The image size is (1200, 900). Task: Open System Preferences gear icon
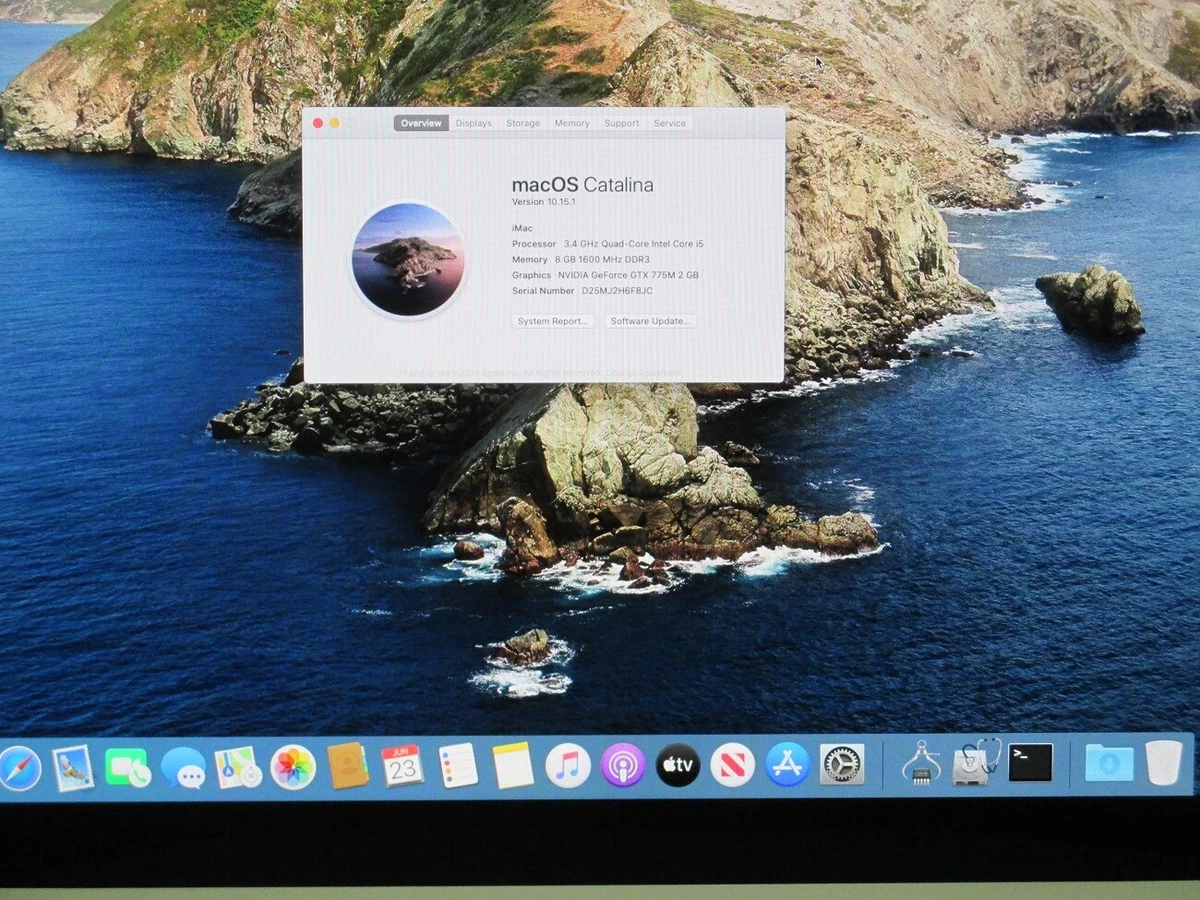[x=842, y=765]
